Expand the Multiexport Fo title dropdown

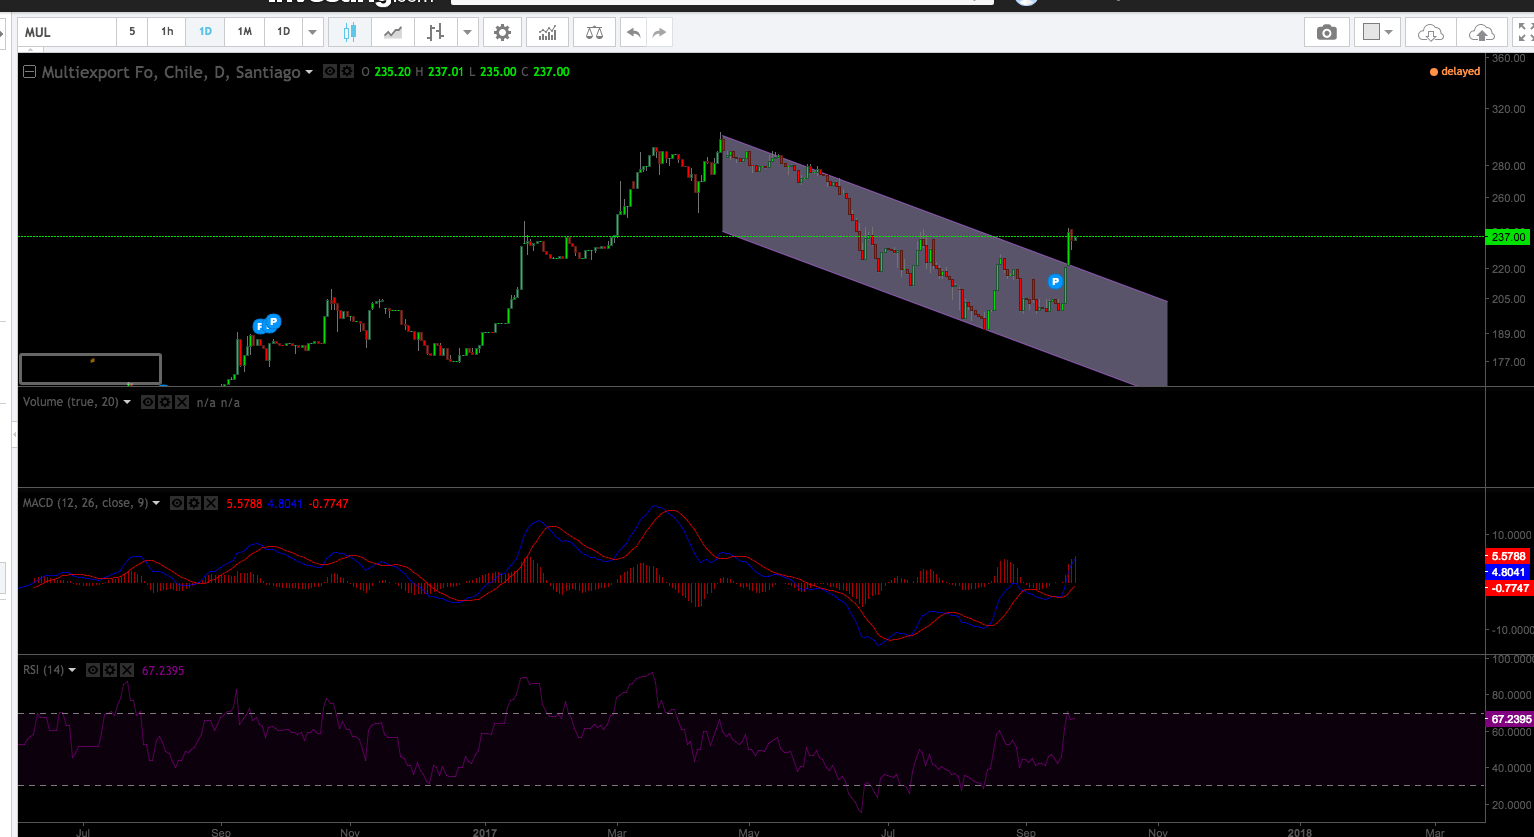[309, 72]
